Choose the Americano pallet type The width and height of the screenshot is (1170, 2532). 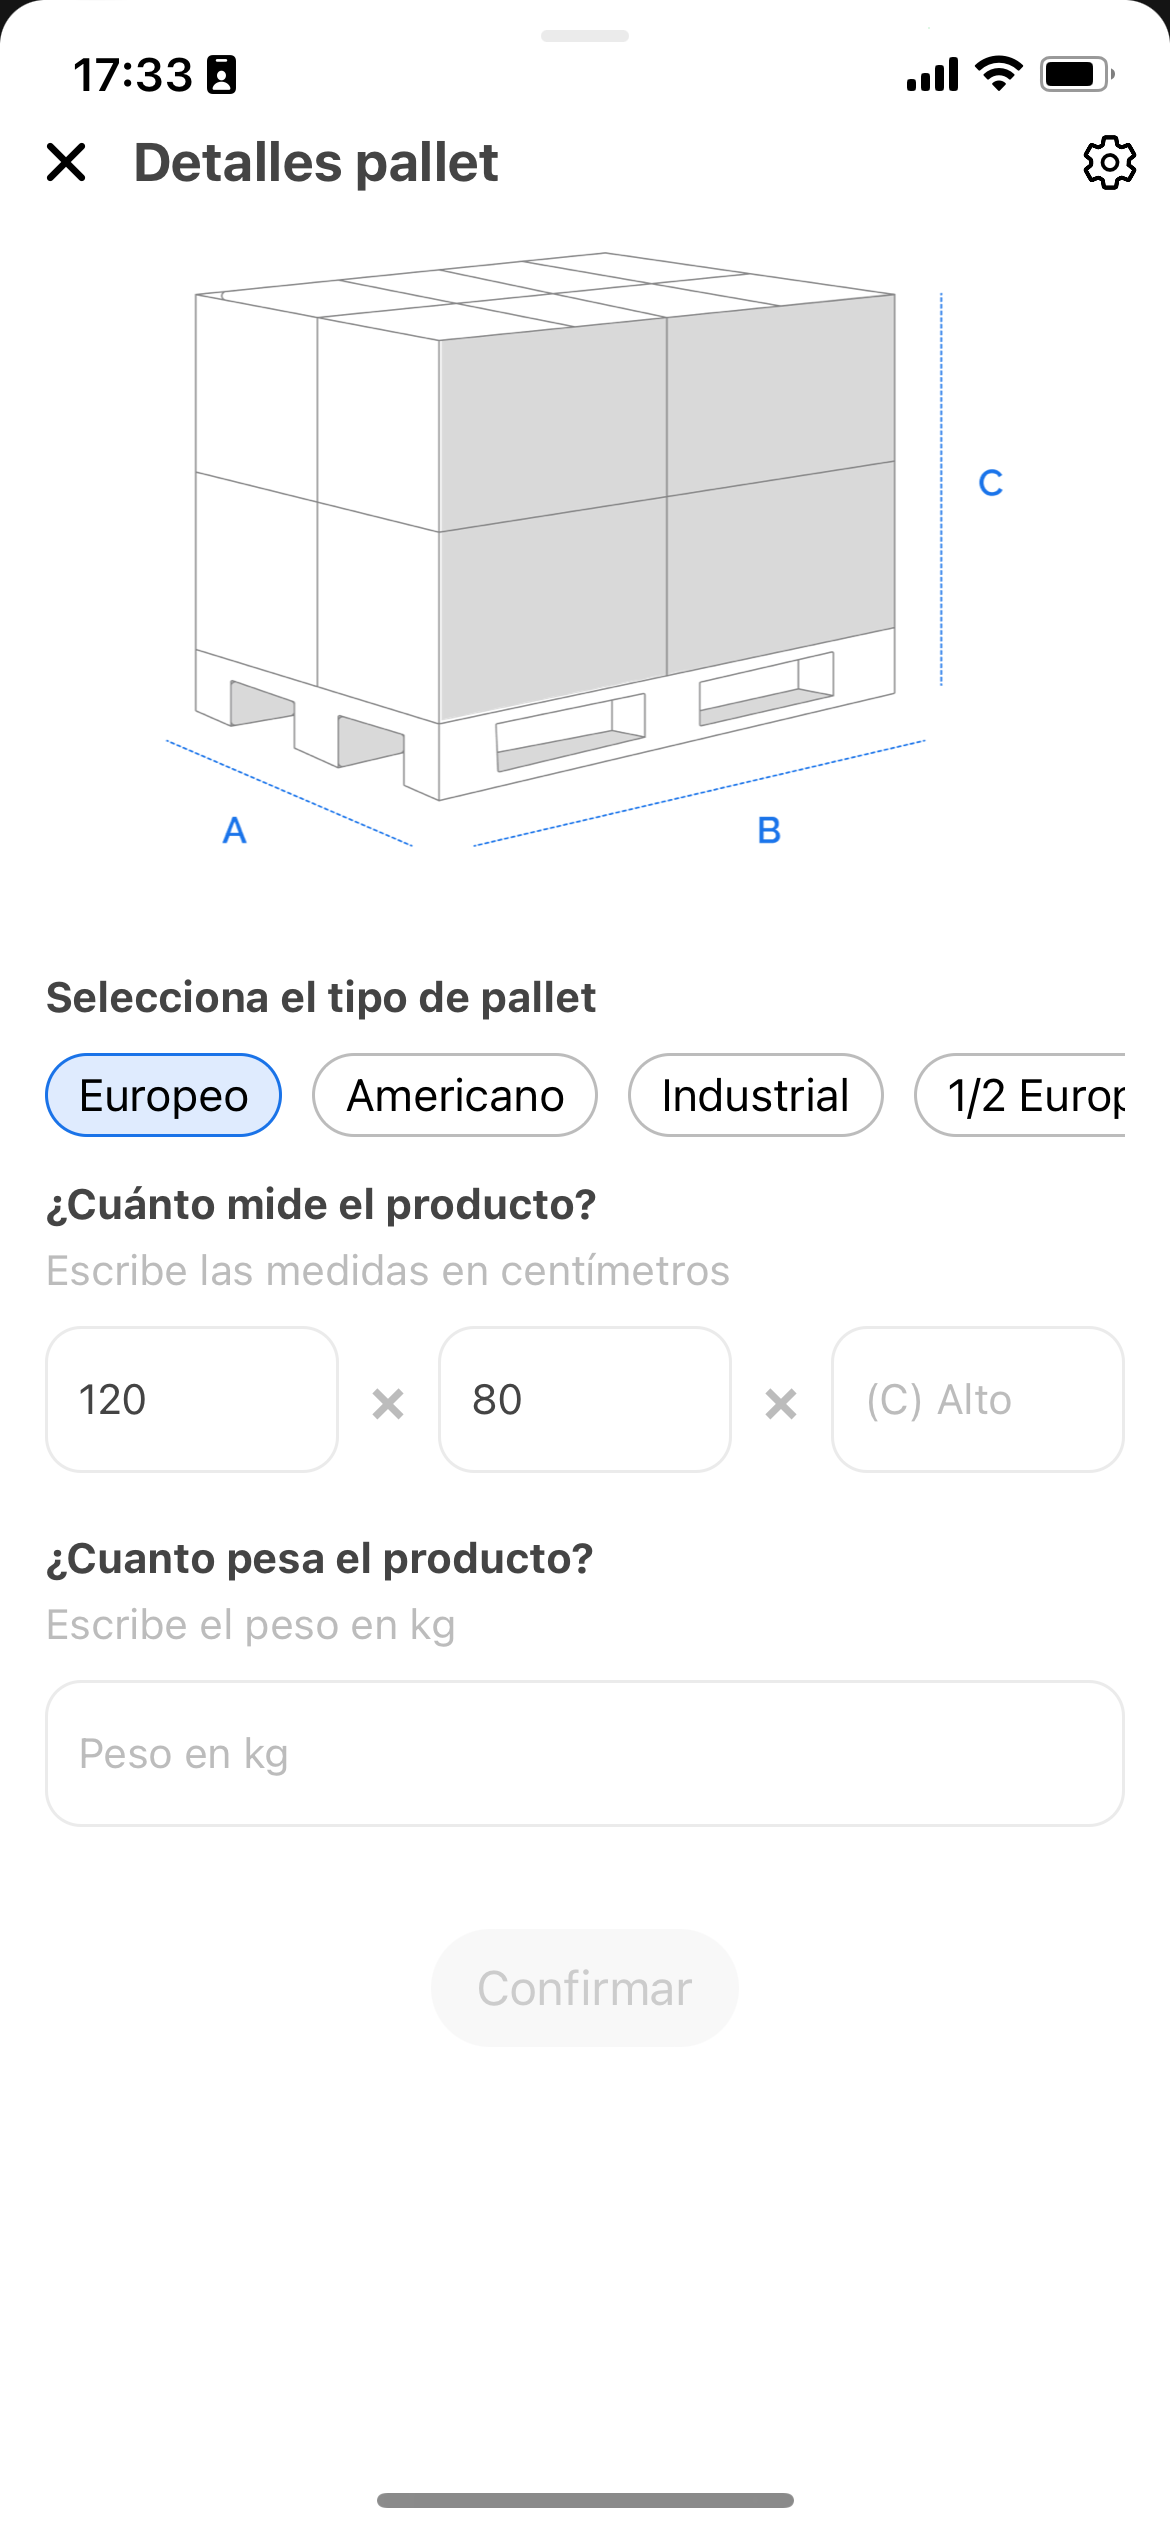(x=455, y=1095)
